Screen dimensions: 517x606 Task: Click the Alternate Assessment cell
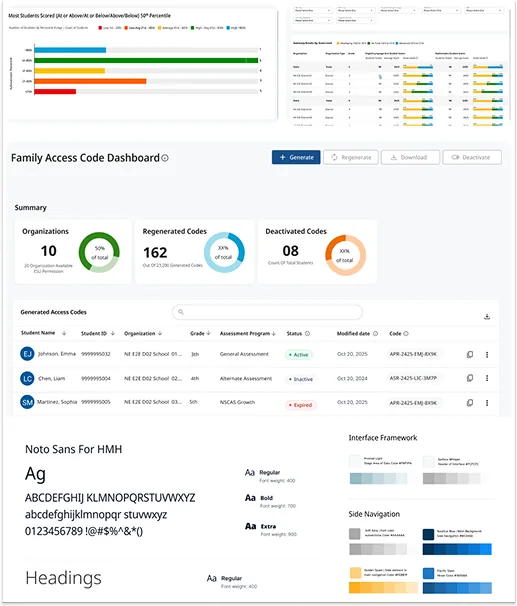pyautogui.click(x=246, y=378)
